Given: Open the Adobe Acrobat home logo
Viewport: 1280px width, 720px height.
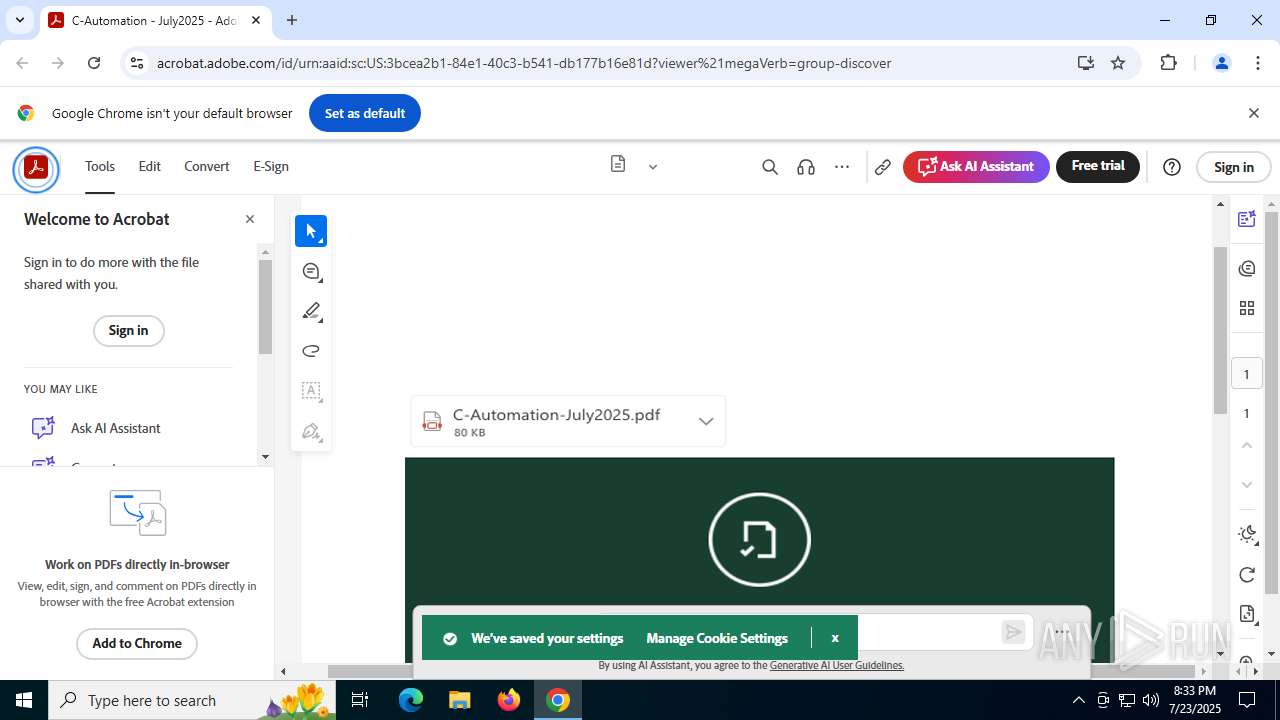Looking at the screenshot, I should point(36,167).
